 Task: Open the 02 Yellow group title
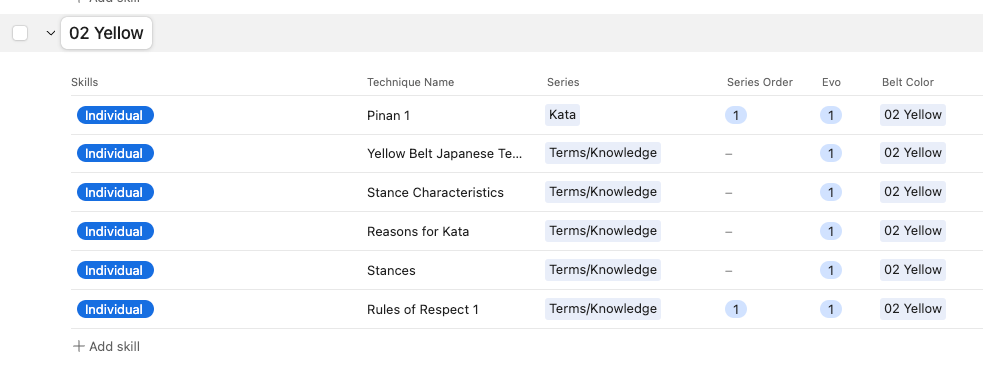tap(106, 33)
